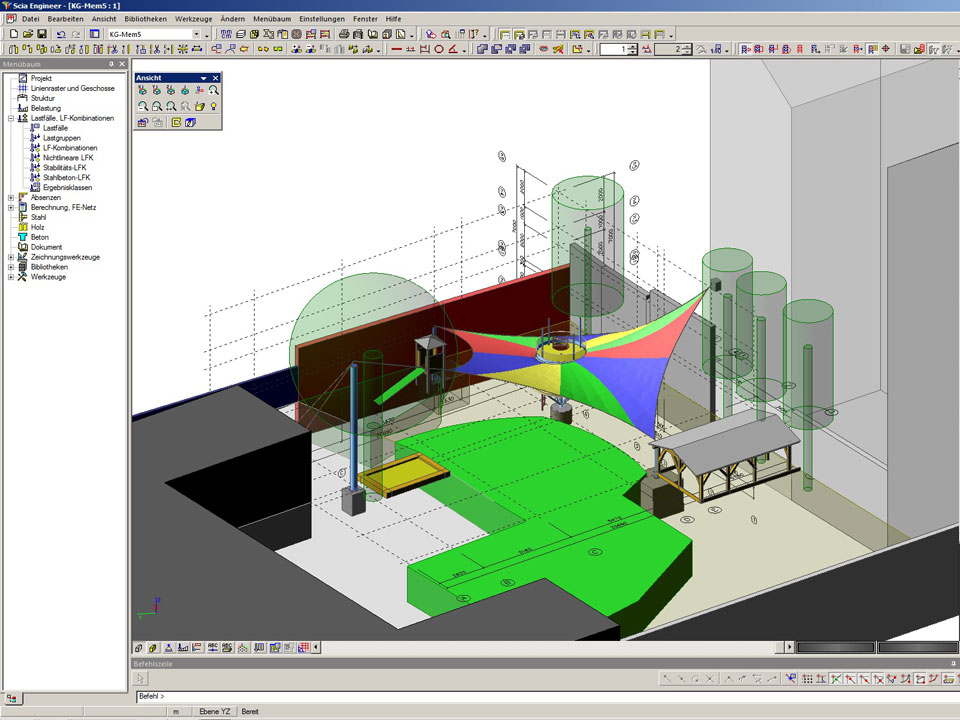Expand the Bibliotheken tree node
The width and height of the screenshot is (960, 720).
point(11,267)
